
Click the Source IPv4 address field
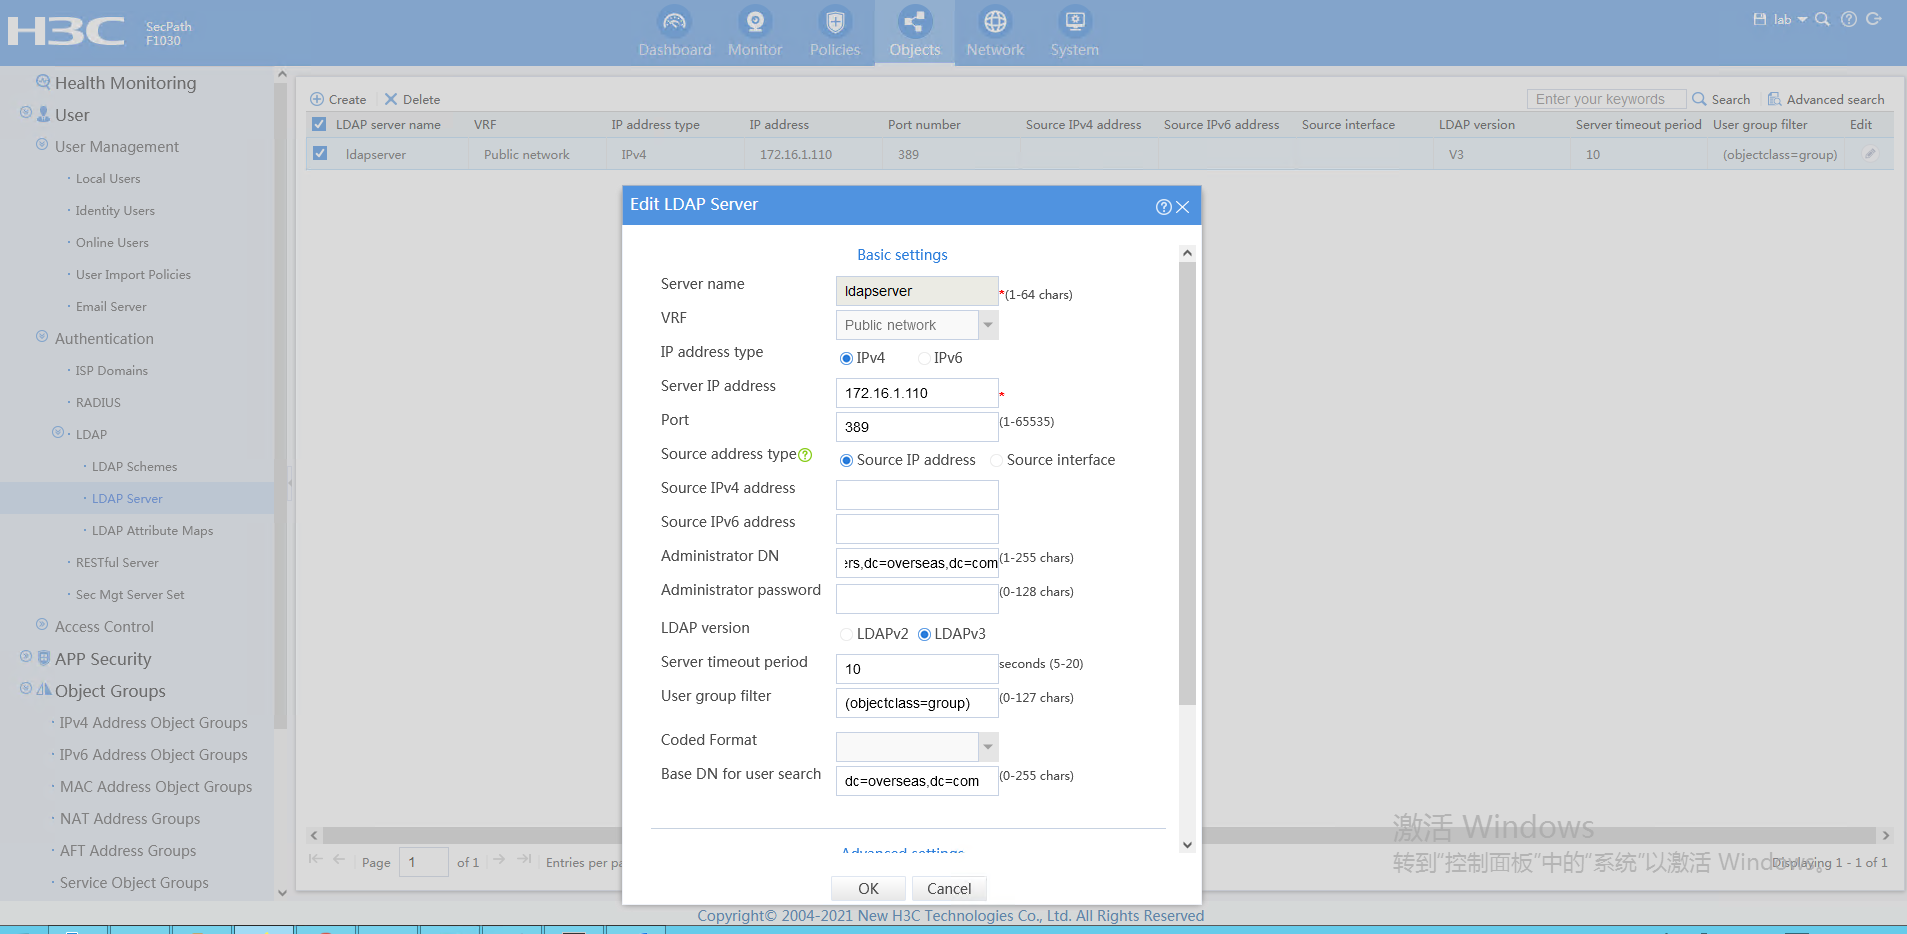(917, 495)
